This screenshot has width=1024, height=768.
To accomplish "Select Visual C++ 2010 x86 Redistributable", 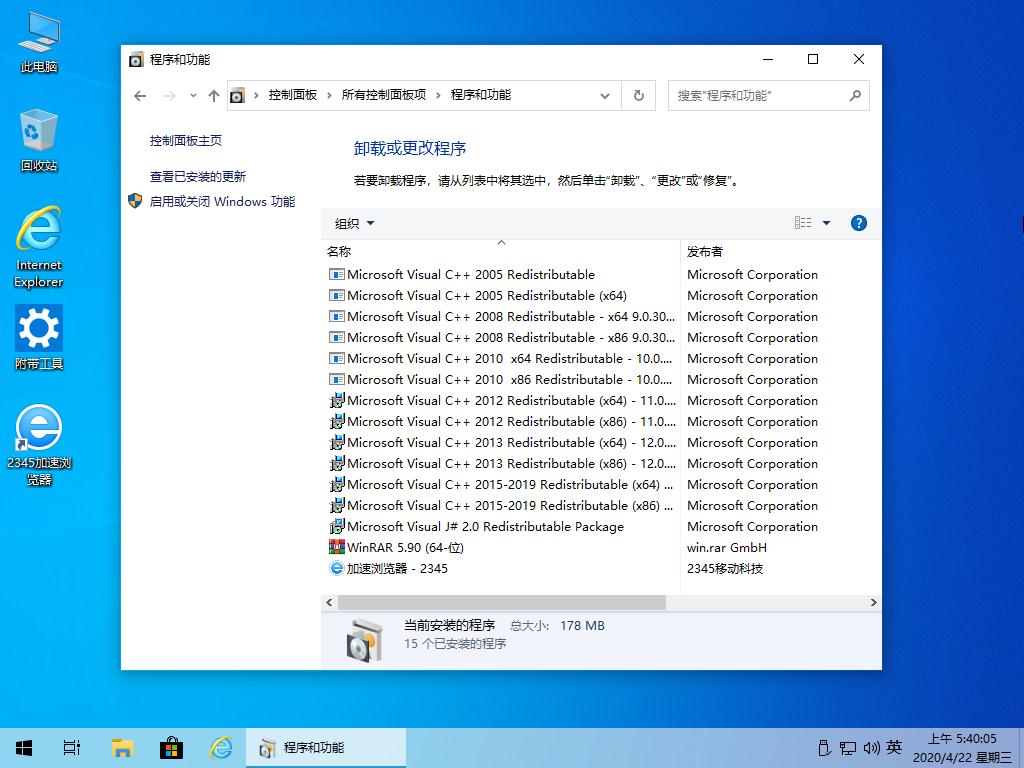I will (x=500, y=379).
